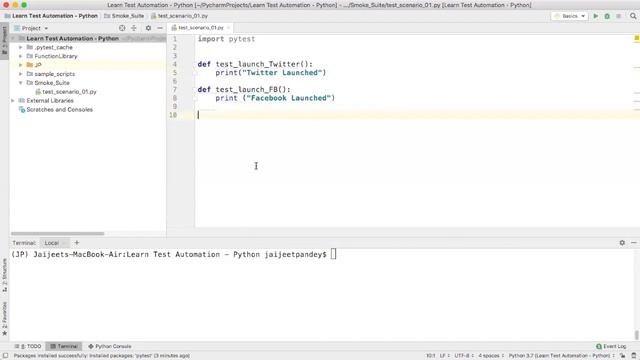This screenshot has height=360, width=640.
Task: Click the terminal vertical scrollbar thumb
Action: pos(636,335)
